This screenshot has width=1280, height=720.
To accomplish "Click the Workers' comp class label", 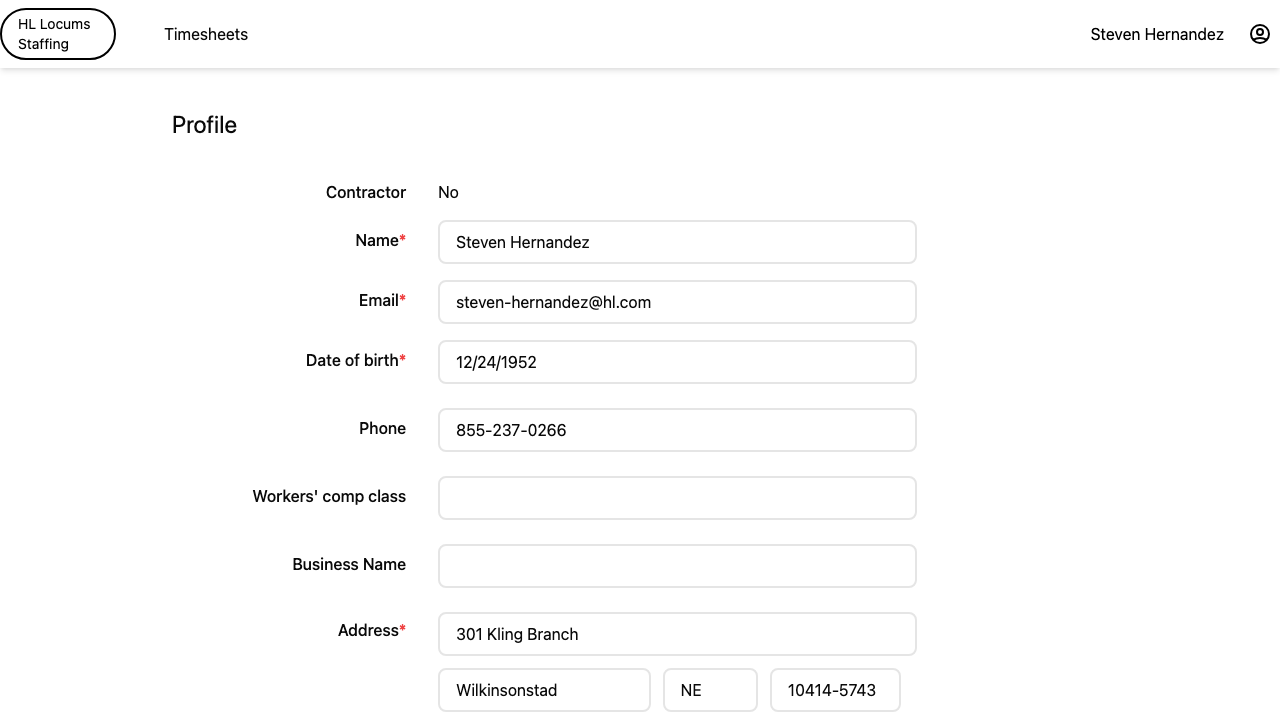I will 329,496.
